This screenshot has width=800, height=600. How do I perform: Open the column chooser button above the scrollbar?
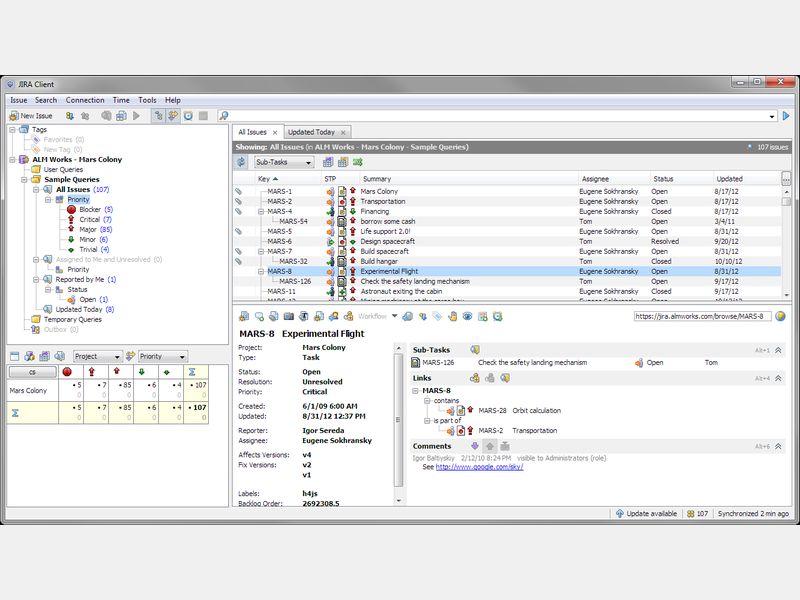point(786,178)
